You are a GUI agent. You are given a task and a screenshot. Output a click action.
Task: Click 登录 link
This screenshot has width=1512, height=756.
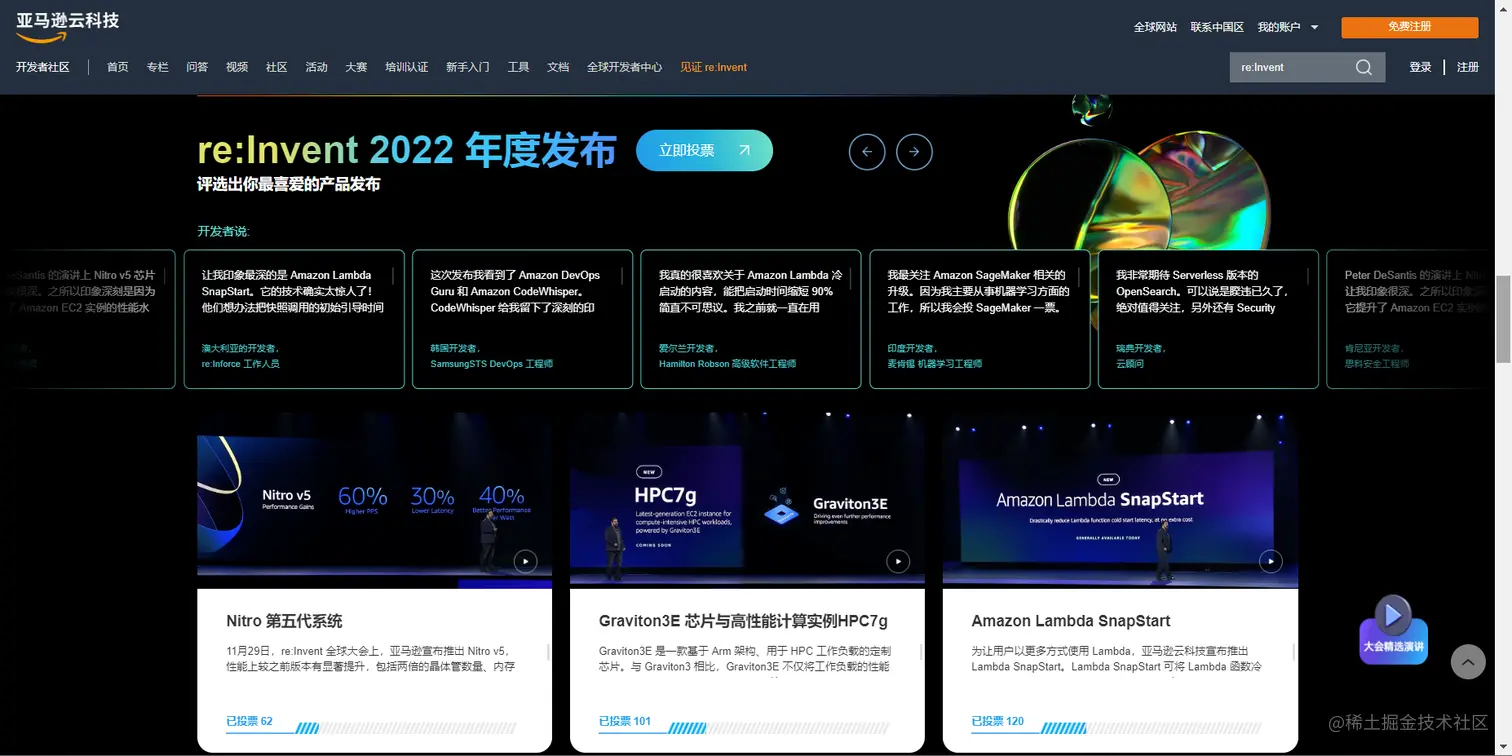pyautogui.click(x=1420, y=67)
